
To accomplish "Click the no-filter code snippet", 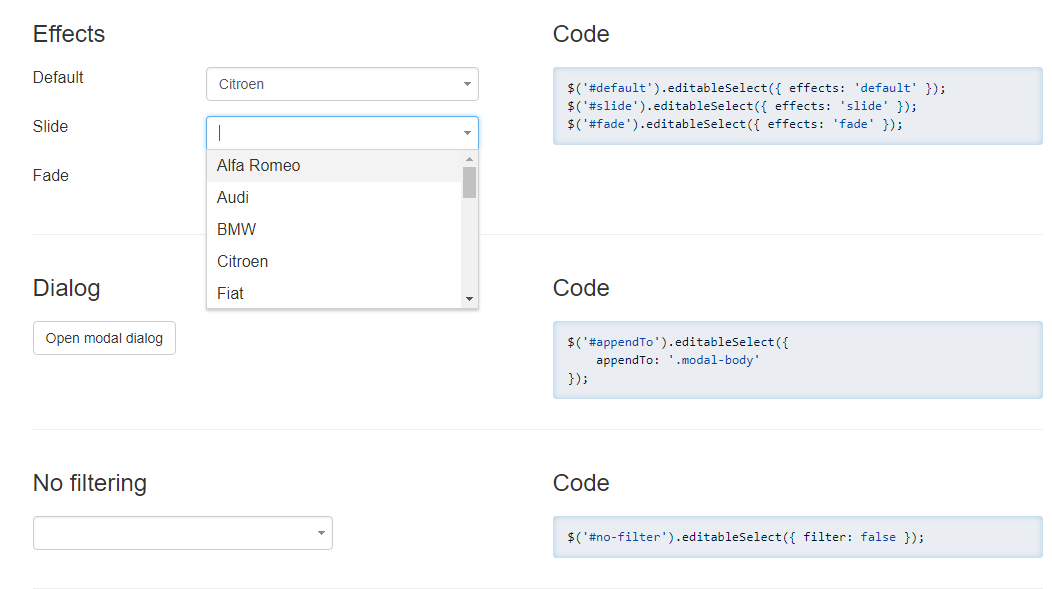I will [x=797, y=537].
